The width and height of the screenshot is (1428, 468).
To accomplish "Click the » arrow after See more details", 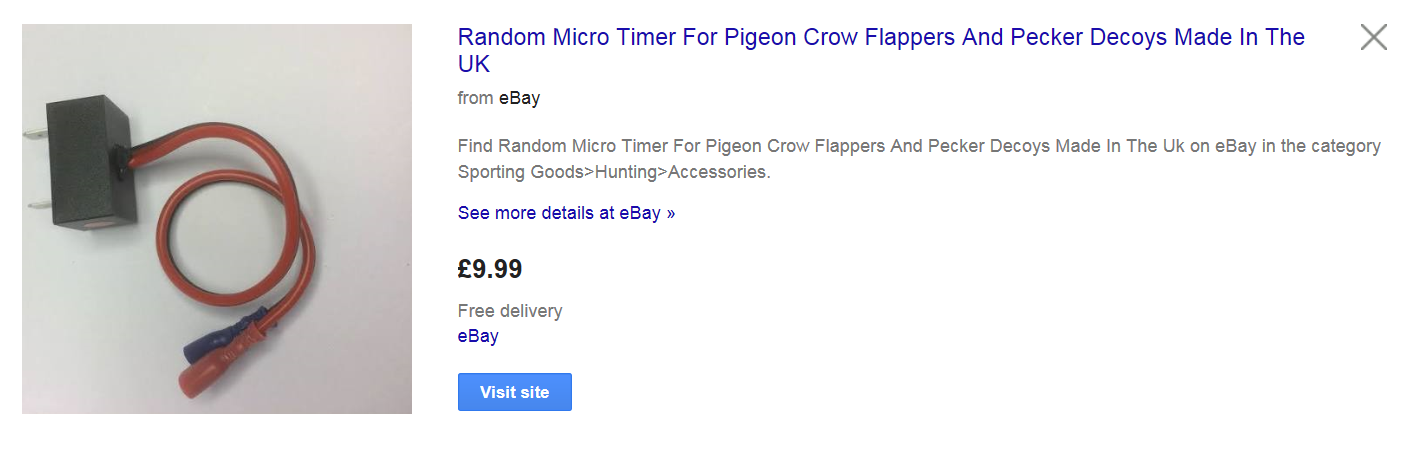I will 670,213.
